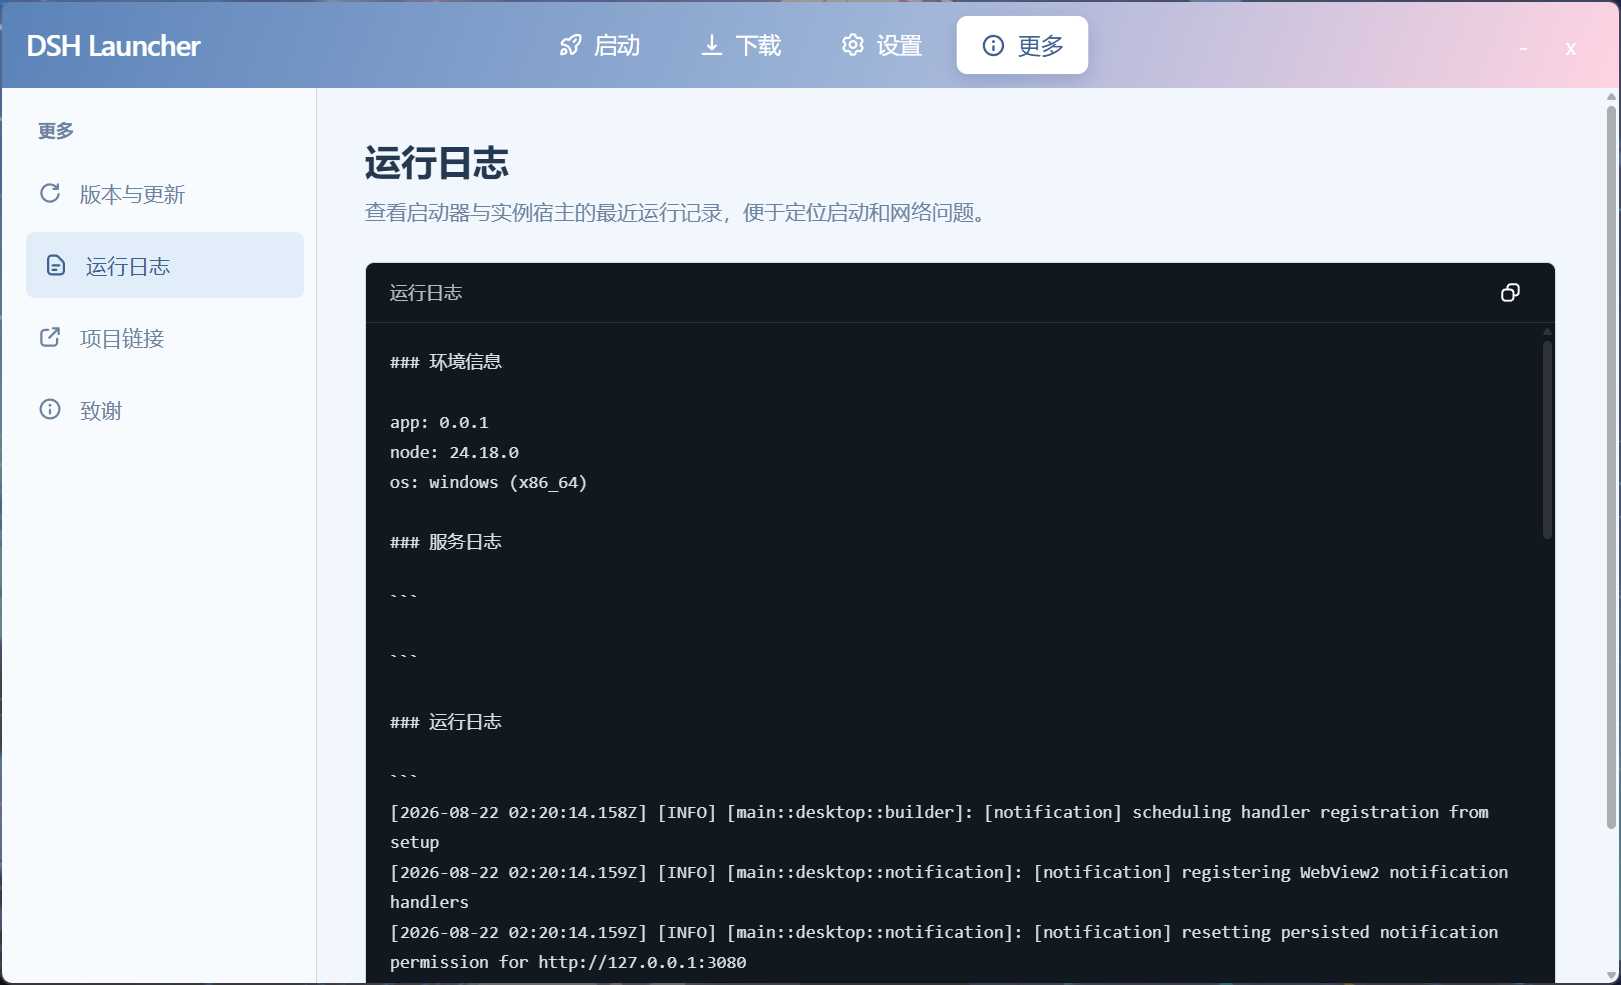1621x985 pixels.
Task: Click the download arrow icon beside 下载
Action: coord(711,46)
